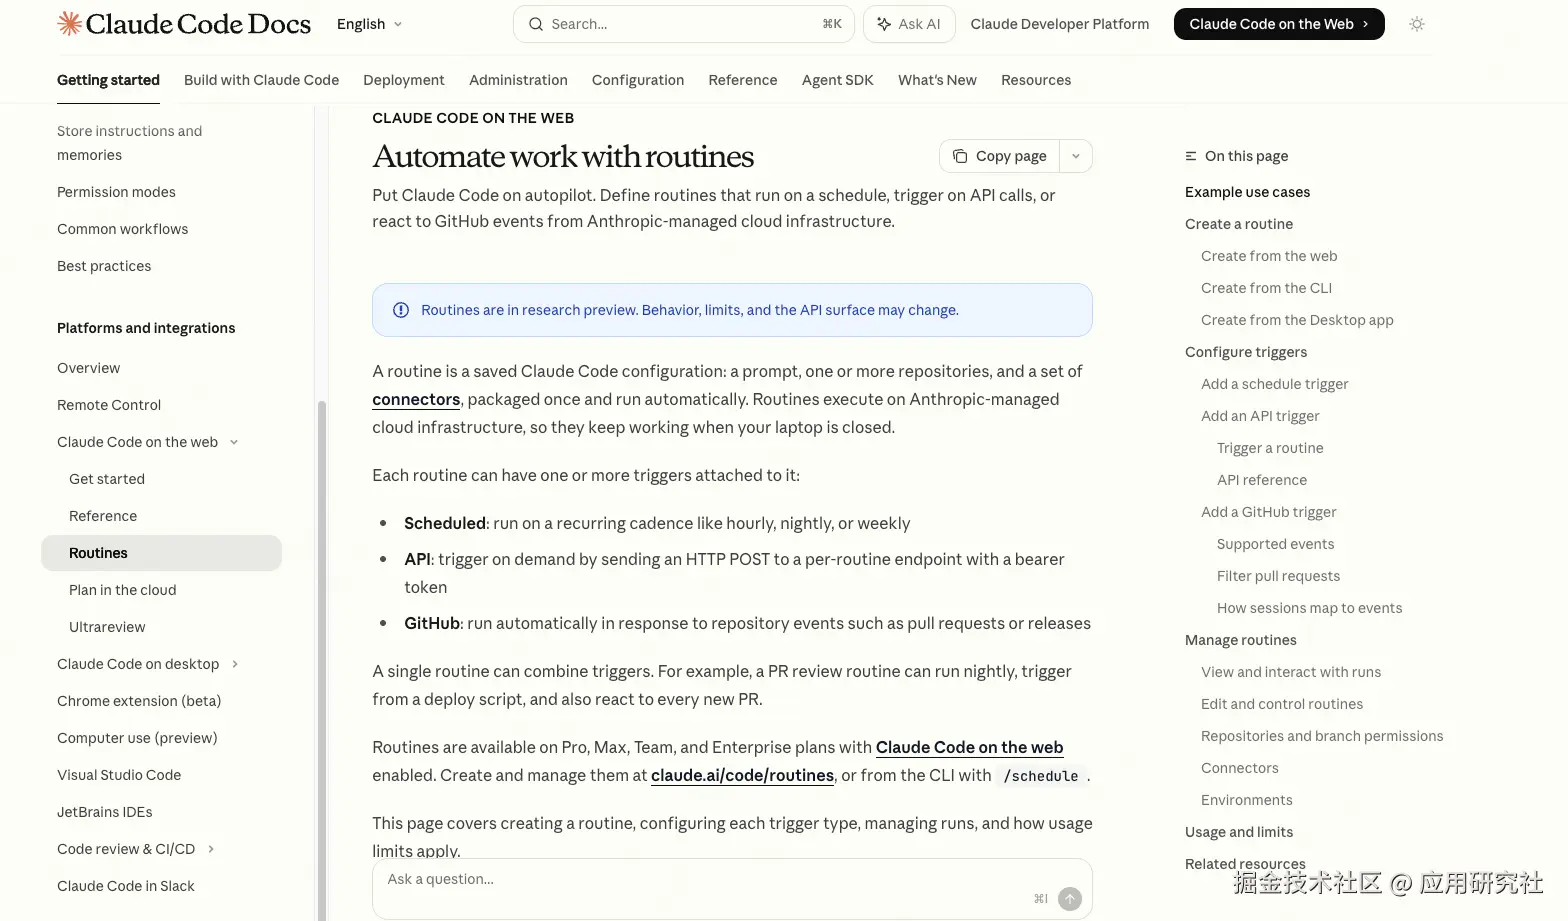Image resolution: width=1568 pixels, height=921 pixels.
Task: Switch to the Deployment tab
Action: click(404, 80)
